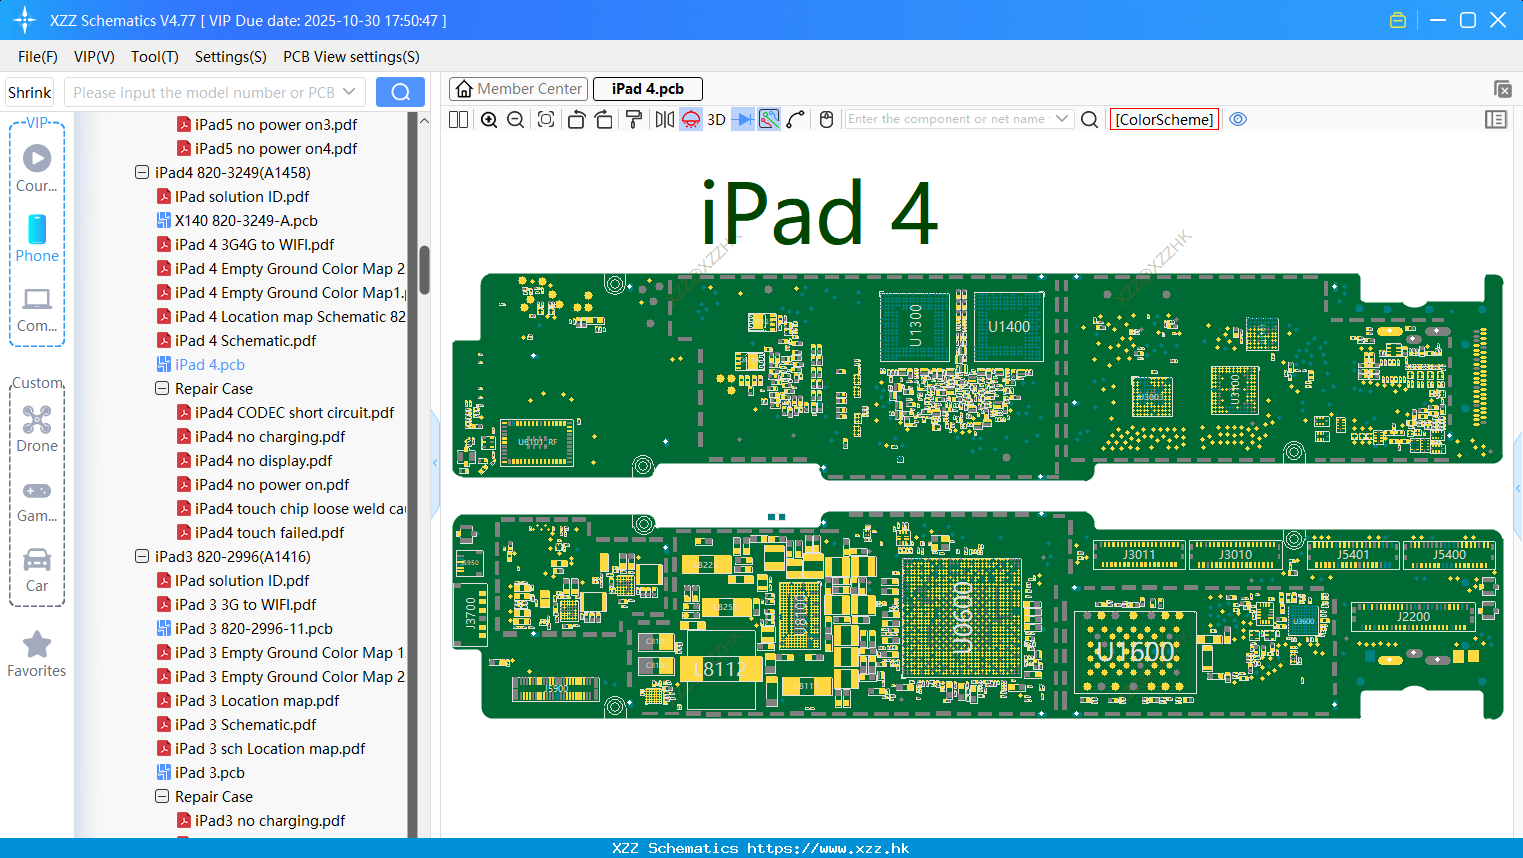Click the split view icon in PCB toolbar
1523x858 pixels.
(x=458, y=119)
